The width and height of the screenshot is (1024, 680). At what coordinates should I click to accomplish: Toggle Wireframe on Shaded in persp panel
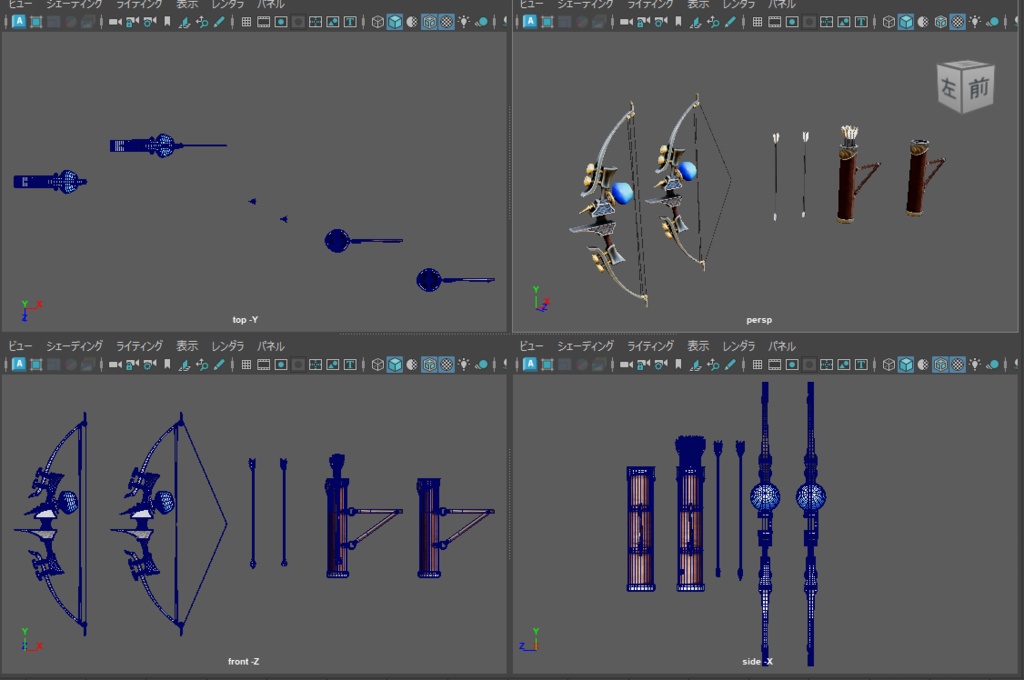[940, 22]
